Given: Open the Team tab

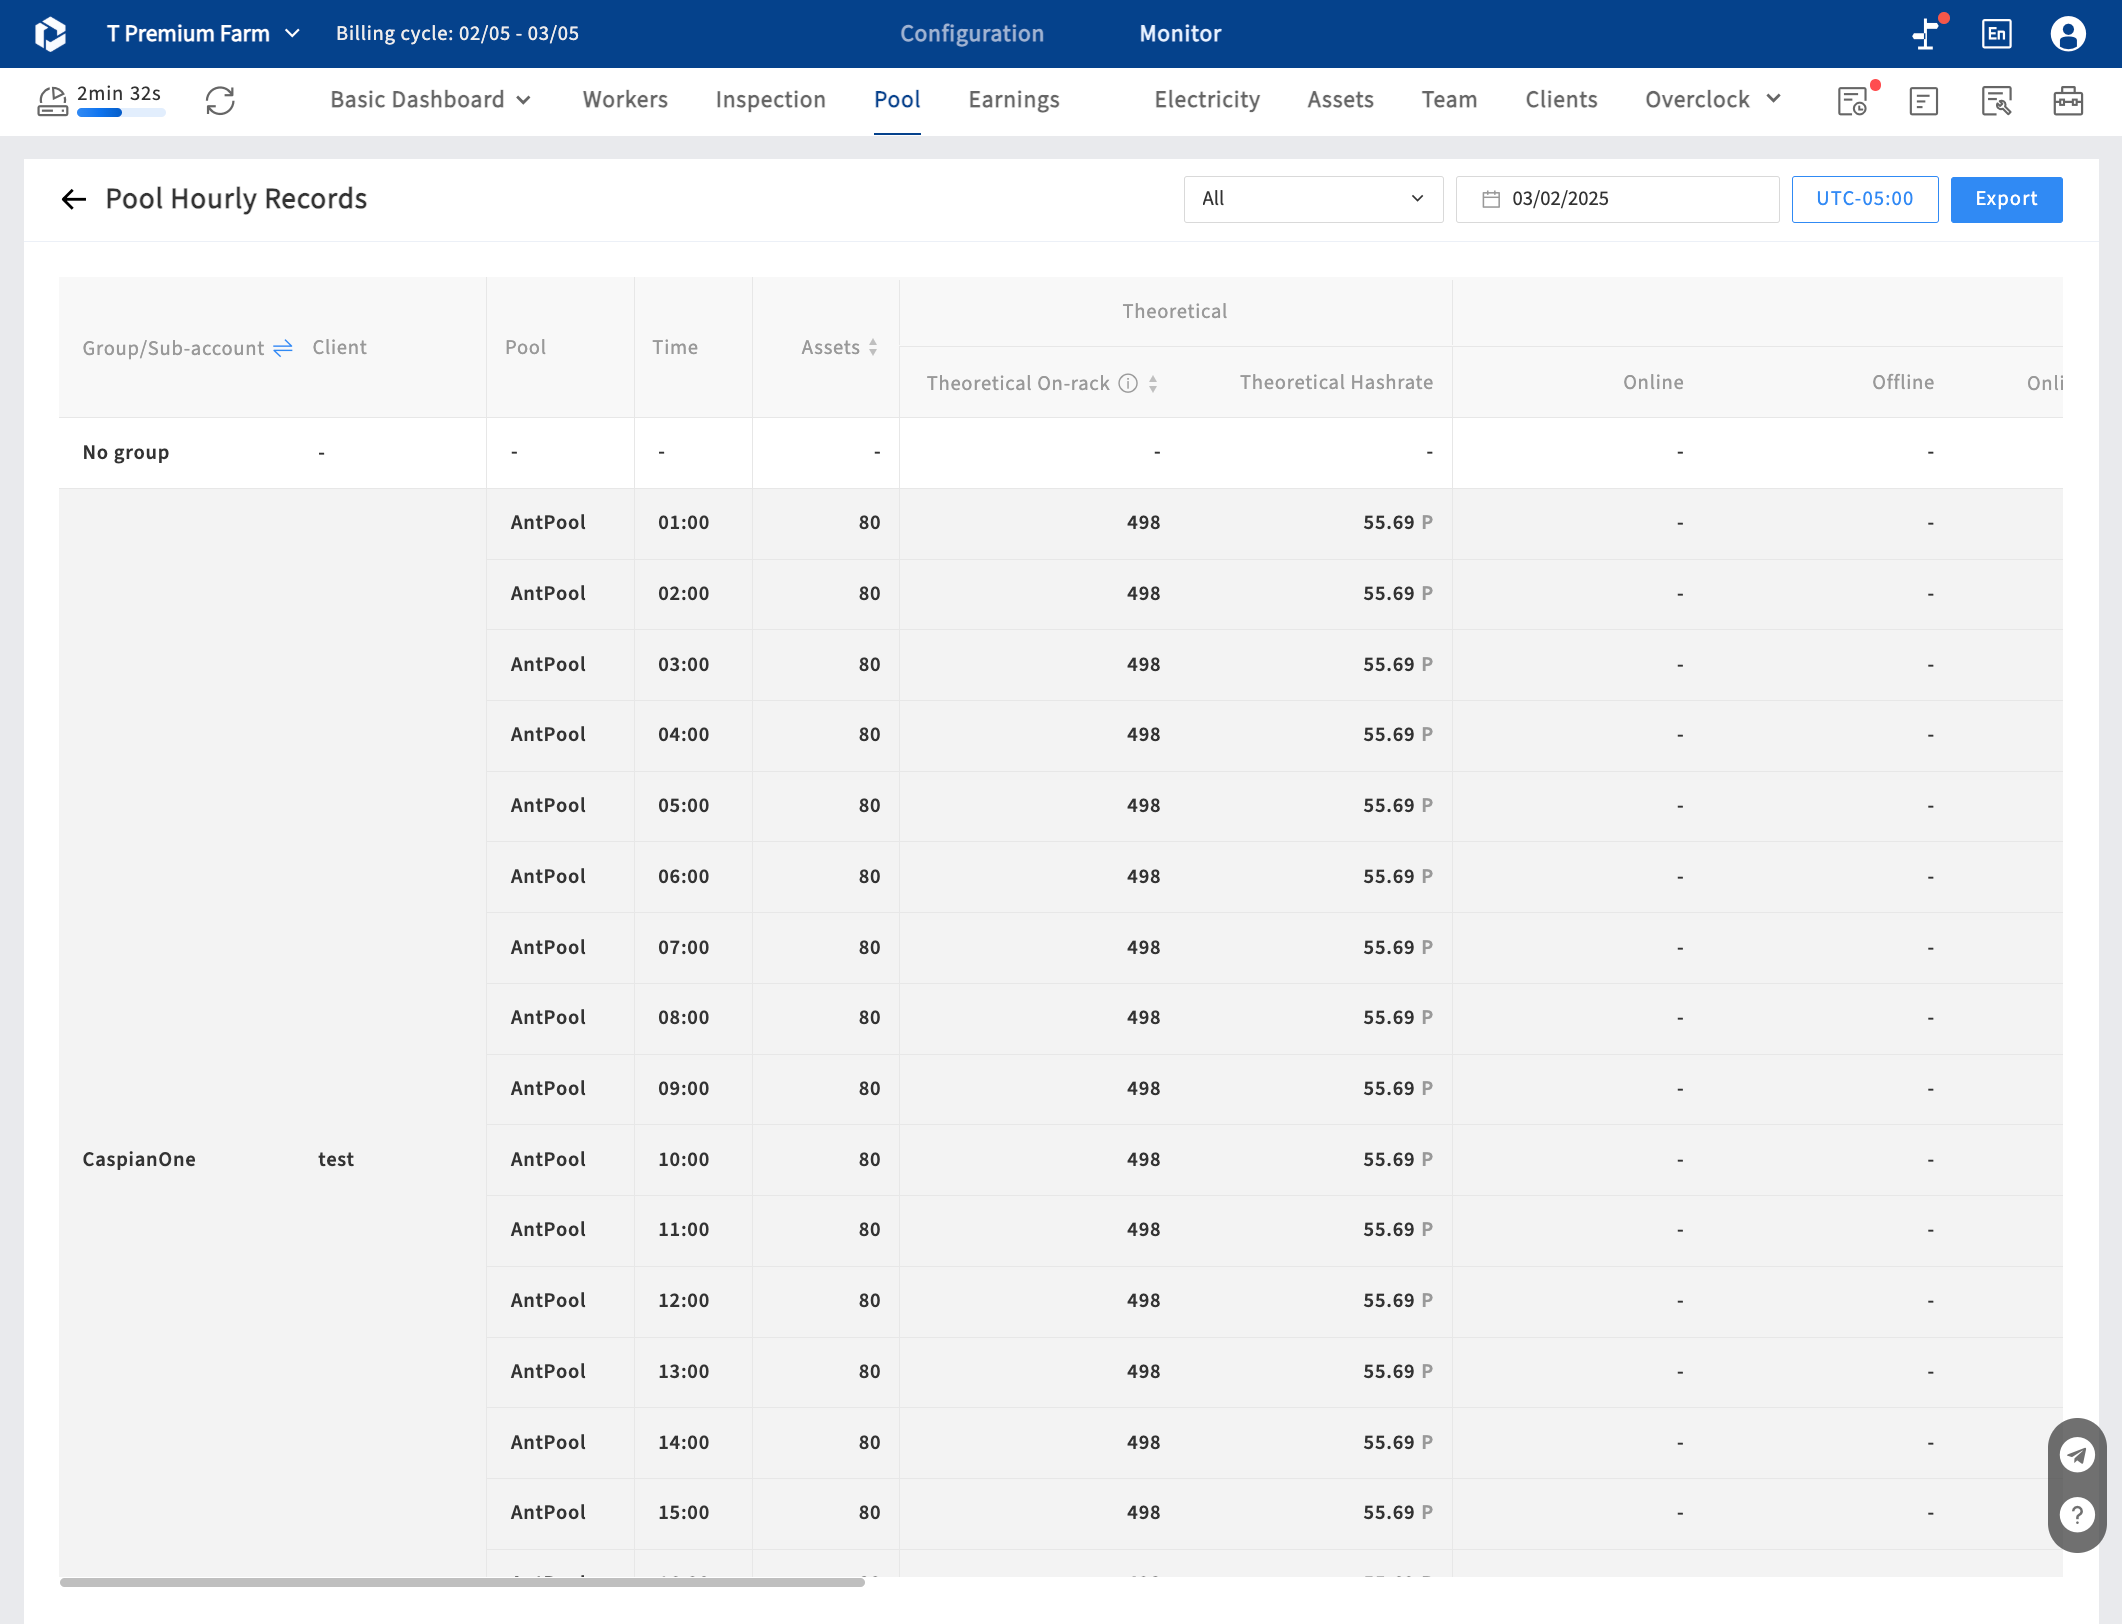Looking at the screenshot, I should (x=1449, y=99).
